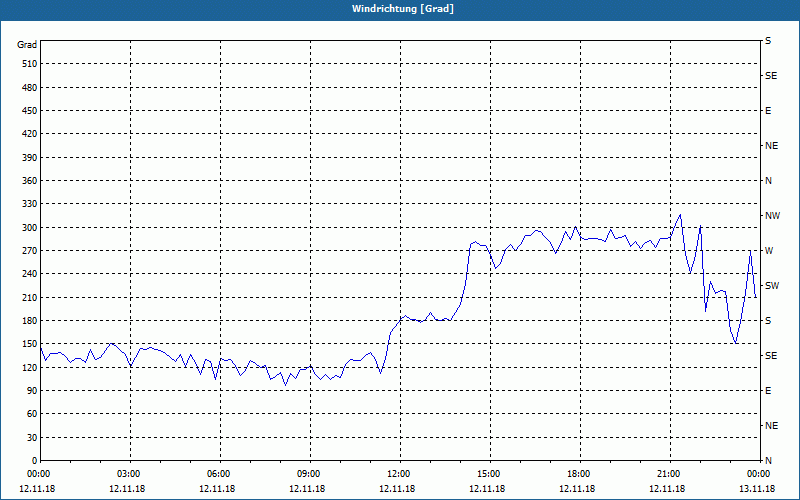Screen dimensions: 800x500
Task: Click the E compass label level with 450
Action: point(768,111)
